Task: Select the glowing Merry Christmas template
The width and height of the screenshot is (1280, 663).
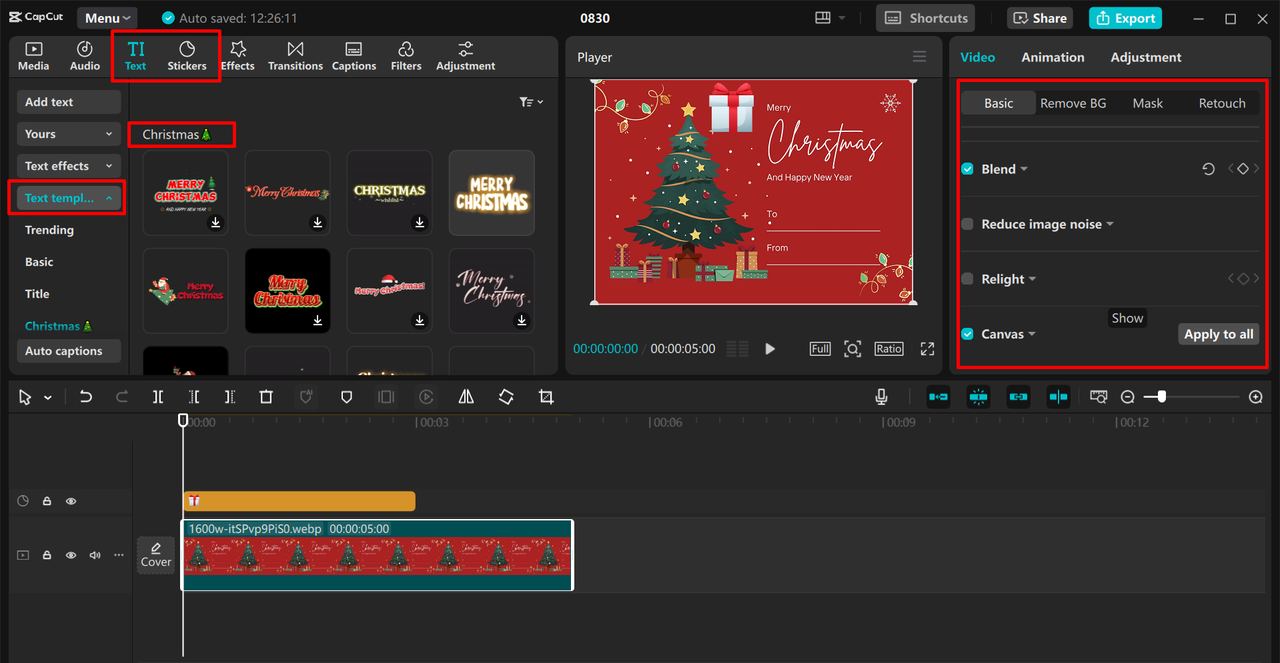Action: (491, 192)
